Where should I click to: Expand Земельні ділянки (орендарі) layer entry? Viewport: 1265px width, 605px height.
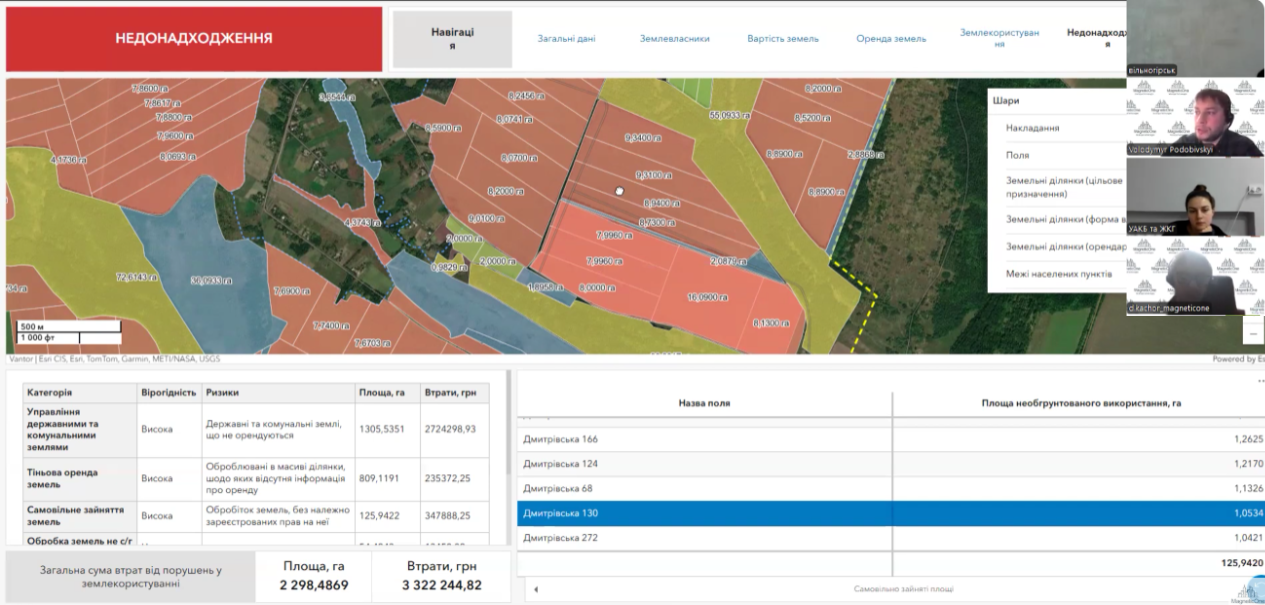[x=1065, y=246]
